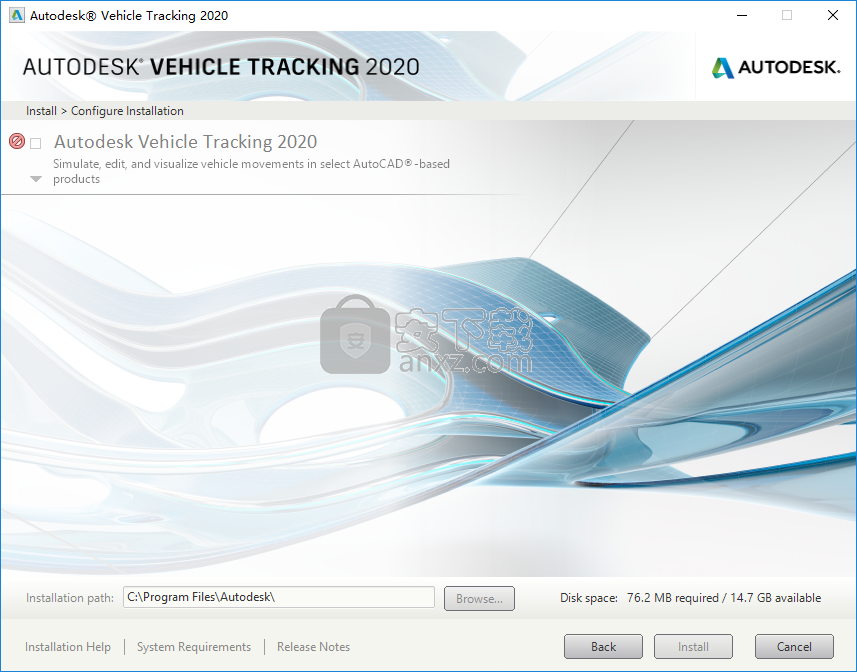Click the red prohibited icon beside product checkbox

pyautogui.click(x=17, y=142)
